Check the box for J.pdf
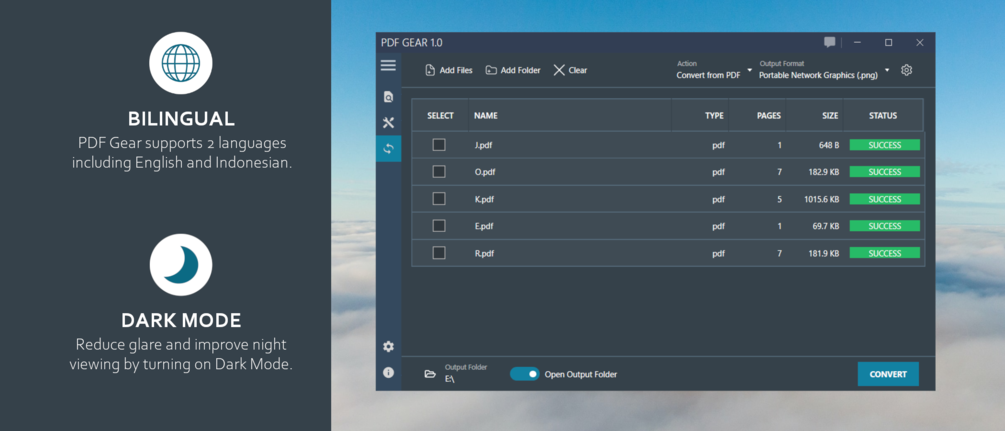This screenshot has height=431, width=1005. click(439, 145)
